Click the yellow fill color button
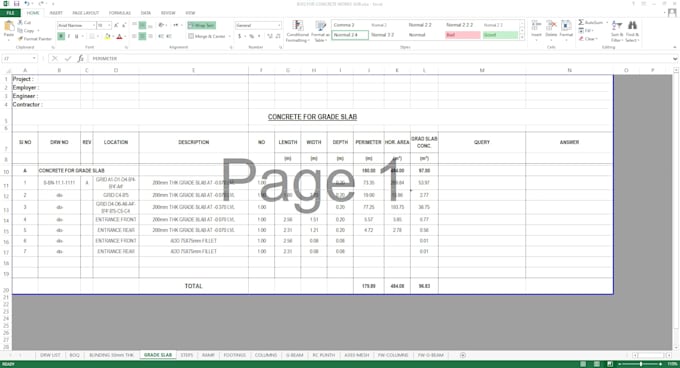The width and height of the screenshot is (680, 368). [108, 36]
